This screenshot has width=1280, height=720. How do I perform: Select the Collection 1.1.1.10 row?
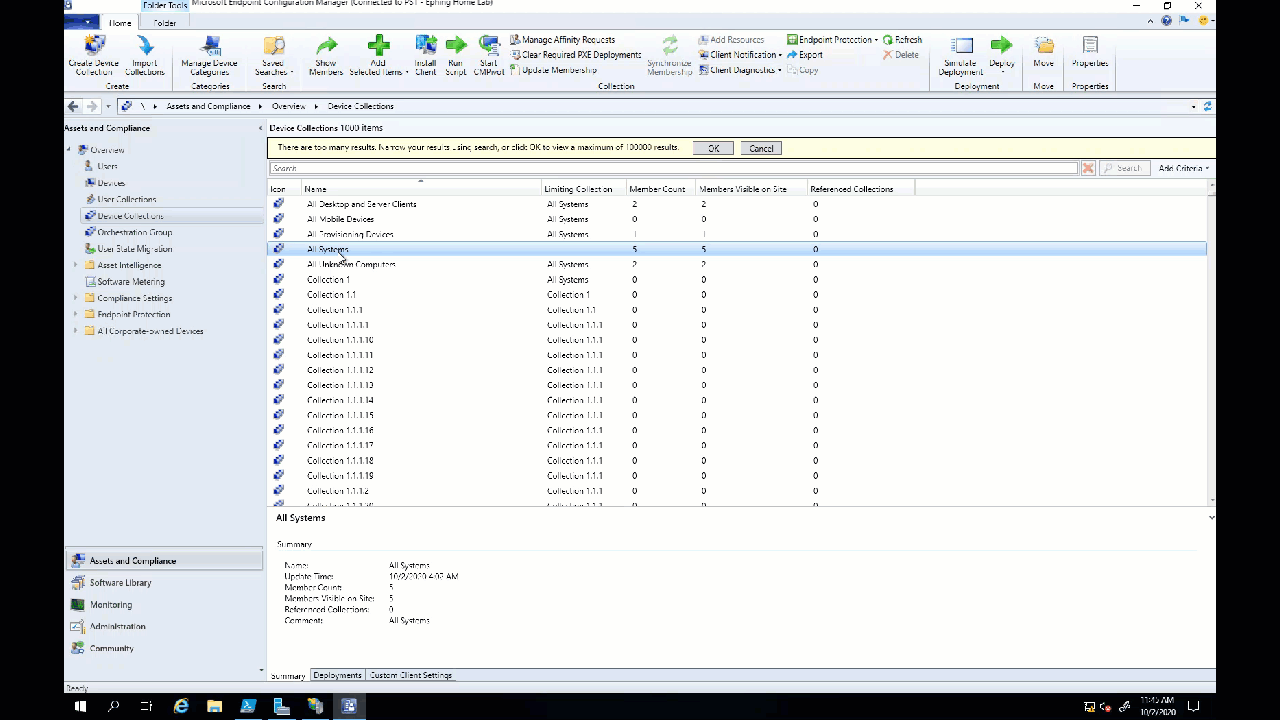click(736, 340)
